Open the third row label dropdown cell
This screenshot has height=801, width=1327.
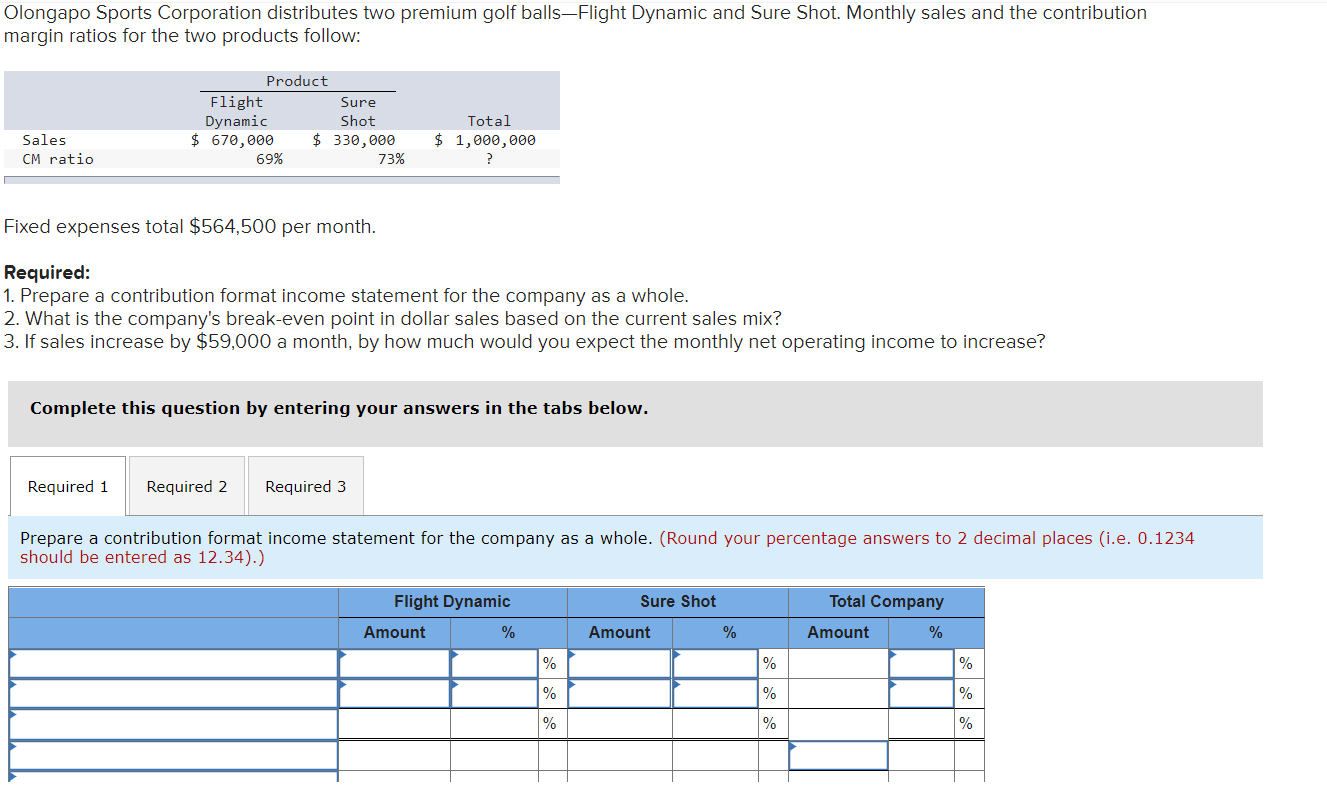point(174,724)
